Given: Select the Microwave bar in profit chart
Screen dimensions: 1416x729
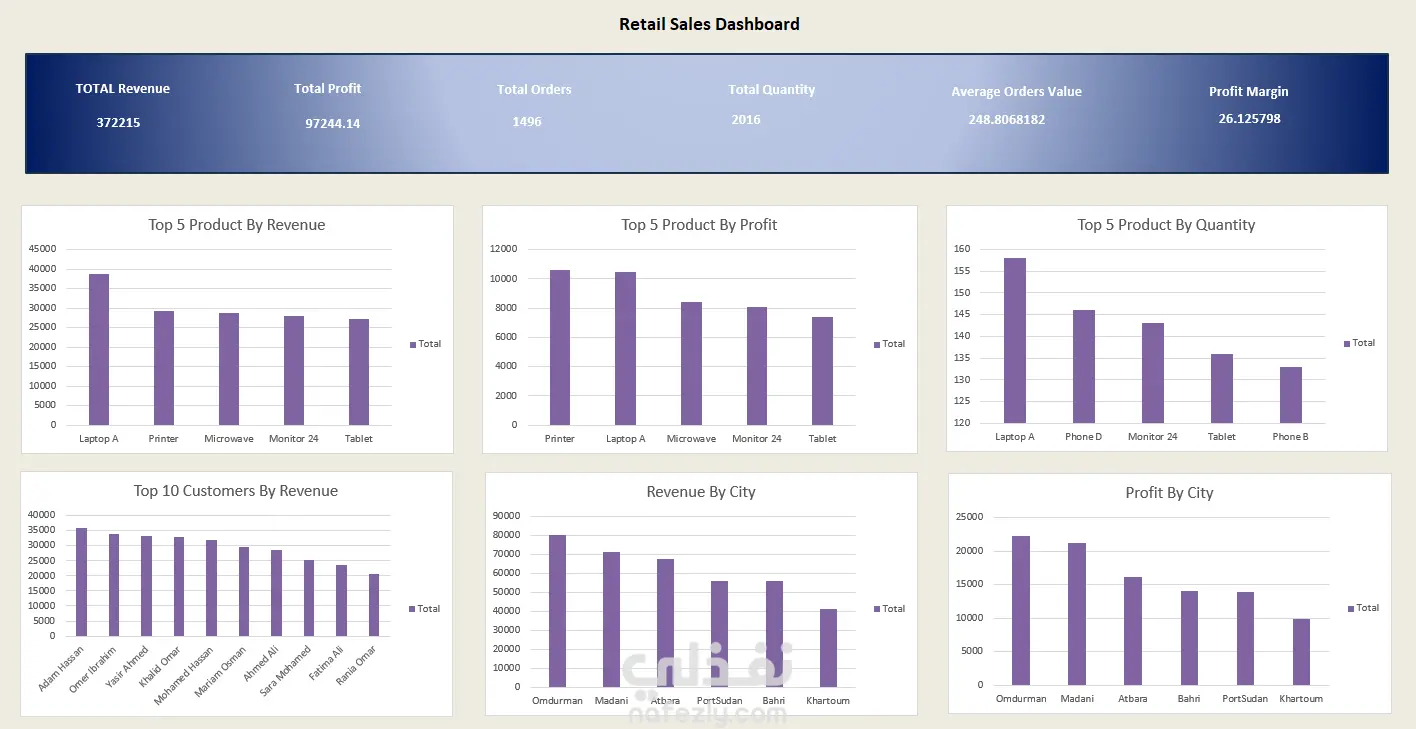Looking at the screenshot, I should pyautogui.click(x=692, y=364).
